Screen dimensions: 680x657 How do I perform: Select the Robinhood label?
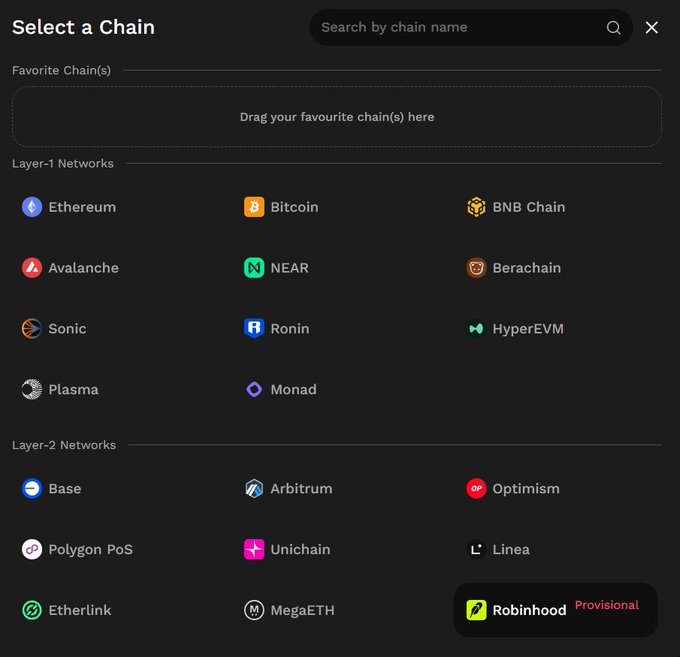(x=530, y=610)
